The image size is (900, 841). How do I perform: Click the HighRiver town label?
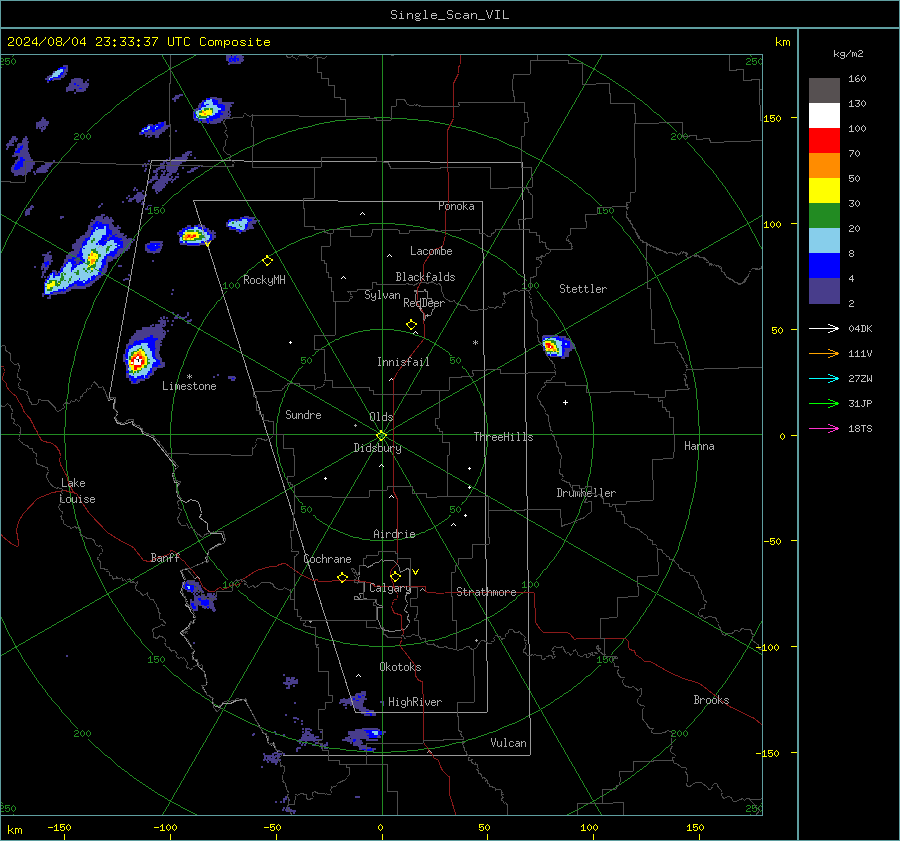click(x=415, y=702)
